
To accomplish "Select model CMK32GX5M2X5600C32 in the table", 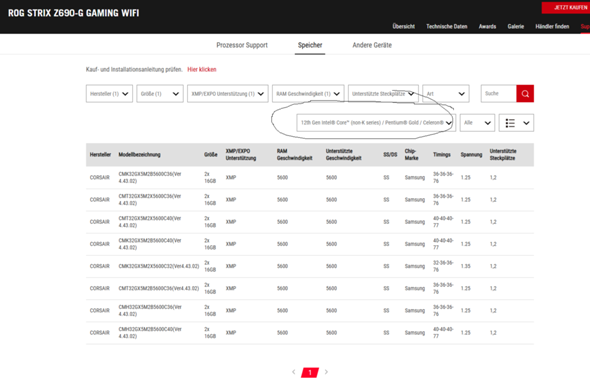I will (x=158, y=266).
